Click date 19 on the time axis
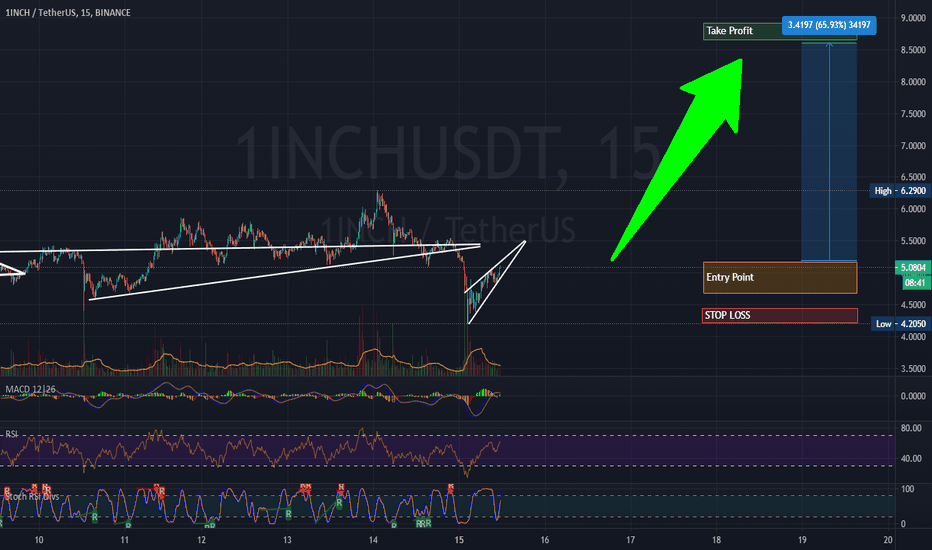The height and width of the screenshot is (550, 932). (x=802, y=540)
